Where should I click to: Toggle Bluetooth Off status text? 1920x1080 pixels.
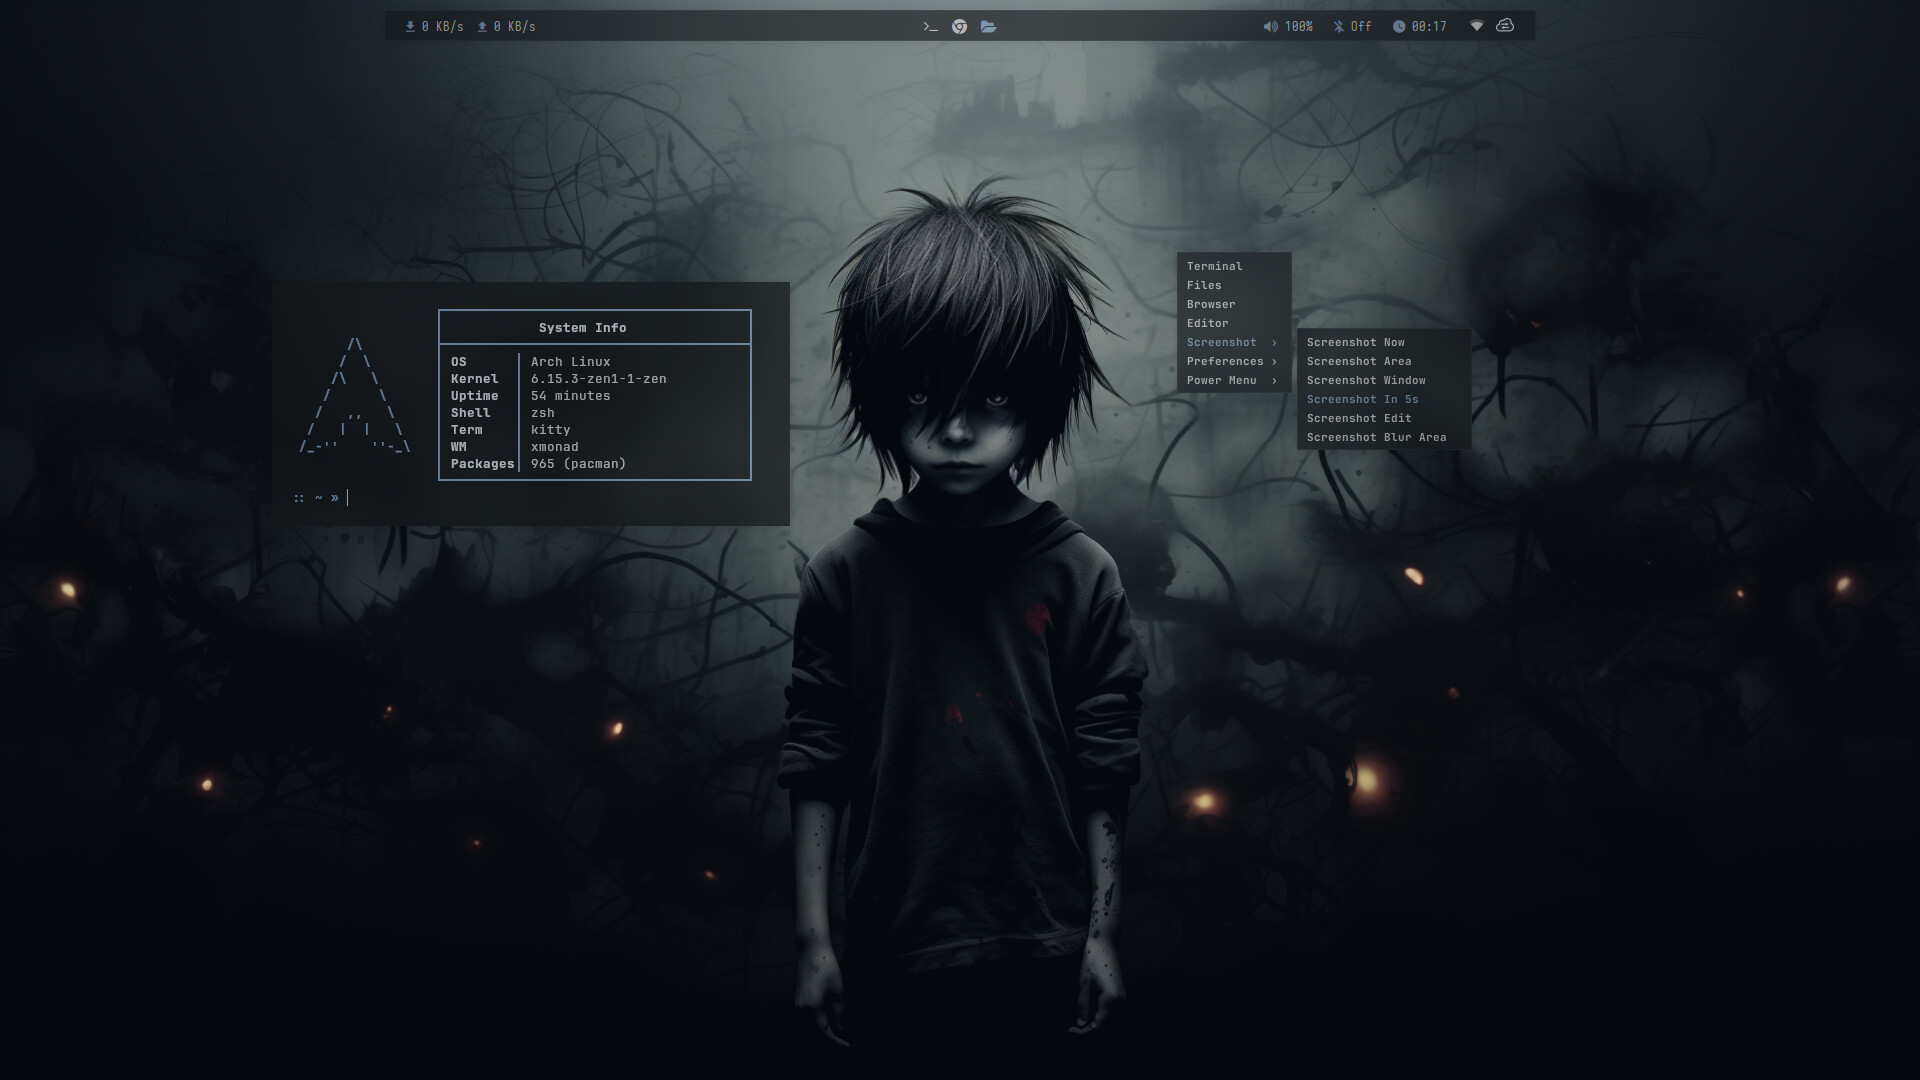[x=1361, y=27]
